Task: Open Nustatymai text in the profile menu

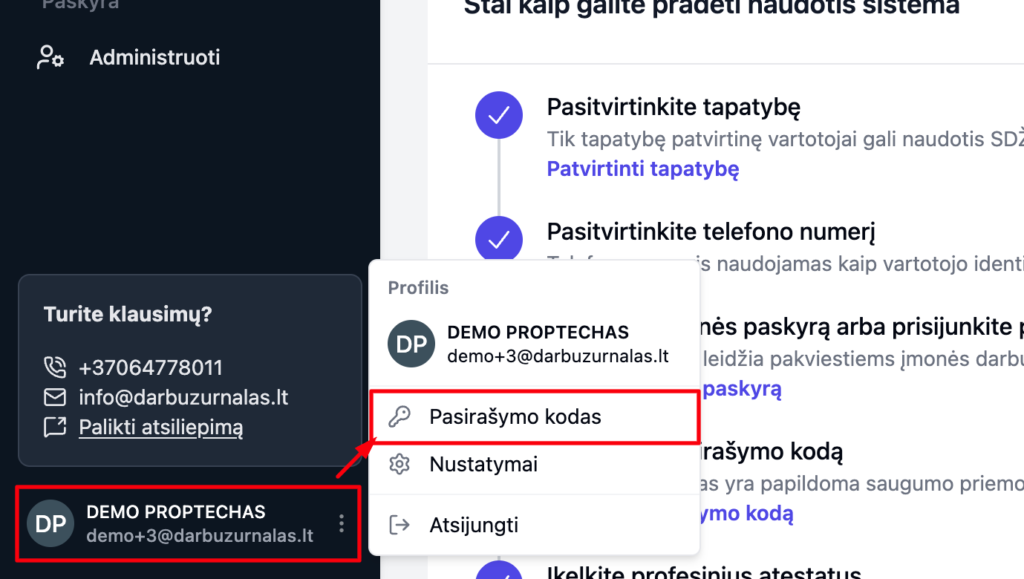Action: coord(483,464)
